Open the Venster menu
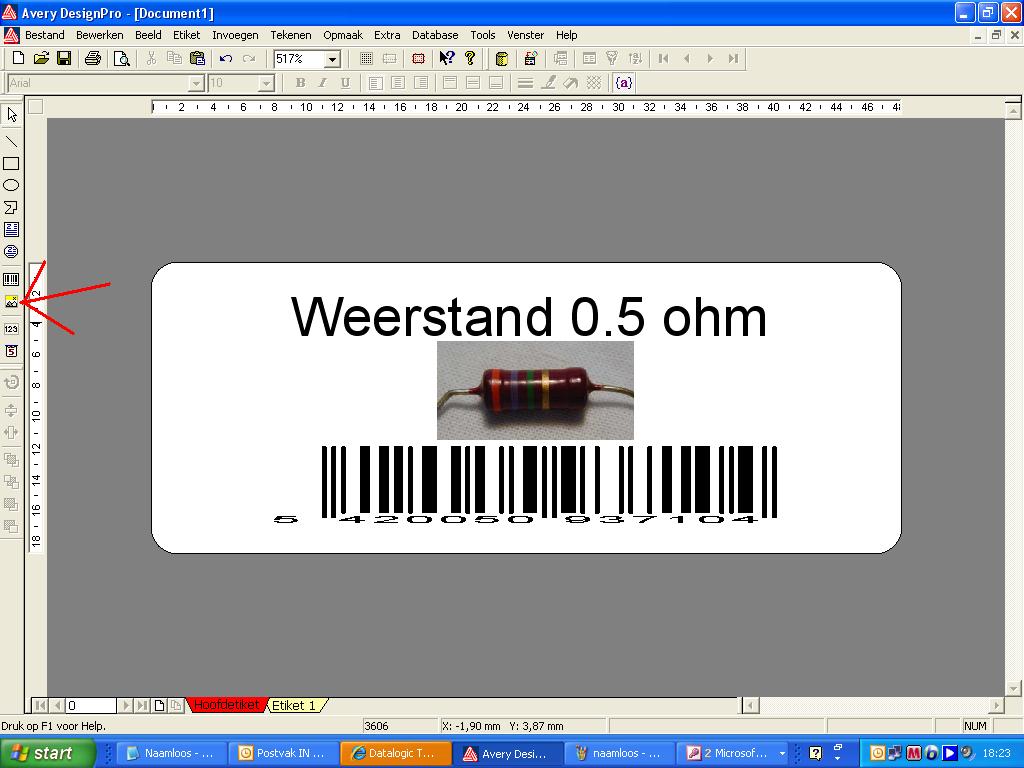Screen dimensions: 1024x768 [x=526, y=35]
